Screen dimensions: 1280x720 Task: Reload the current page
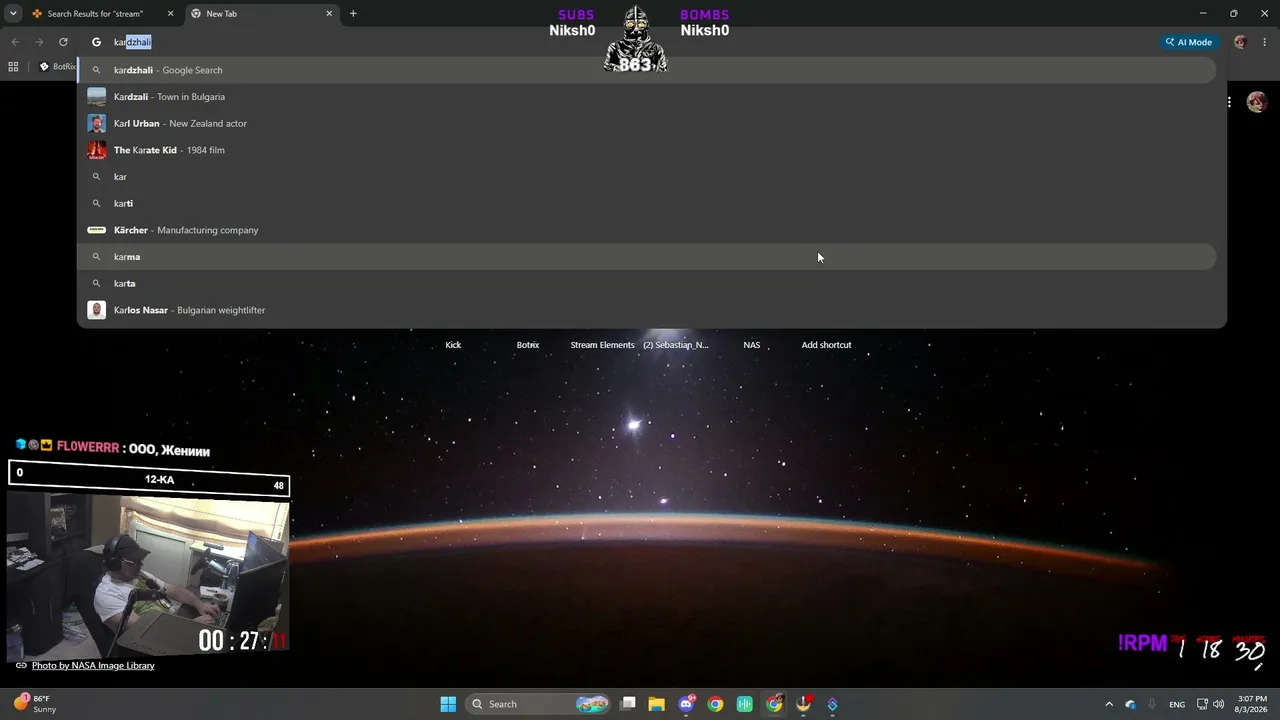point(63,42)
